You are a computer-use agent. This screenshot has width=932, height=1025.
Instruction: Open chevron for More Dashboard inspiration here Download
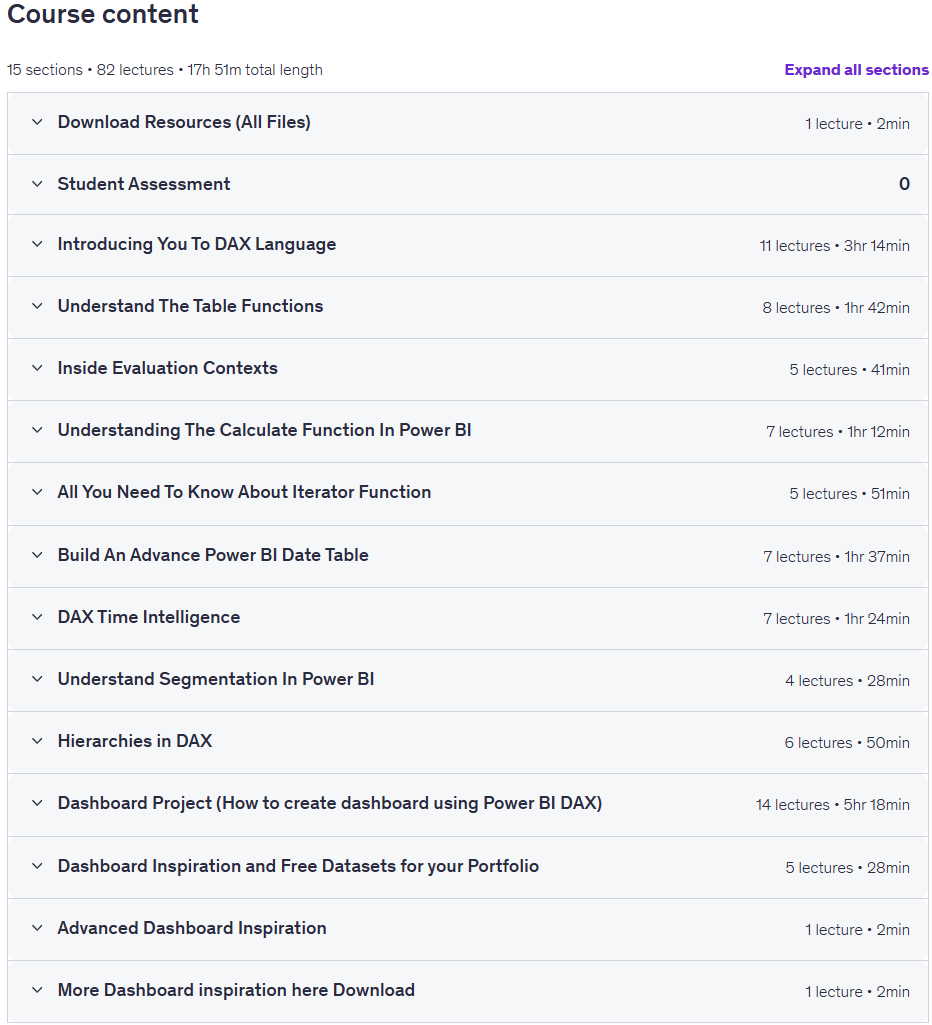[37, 990]
